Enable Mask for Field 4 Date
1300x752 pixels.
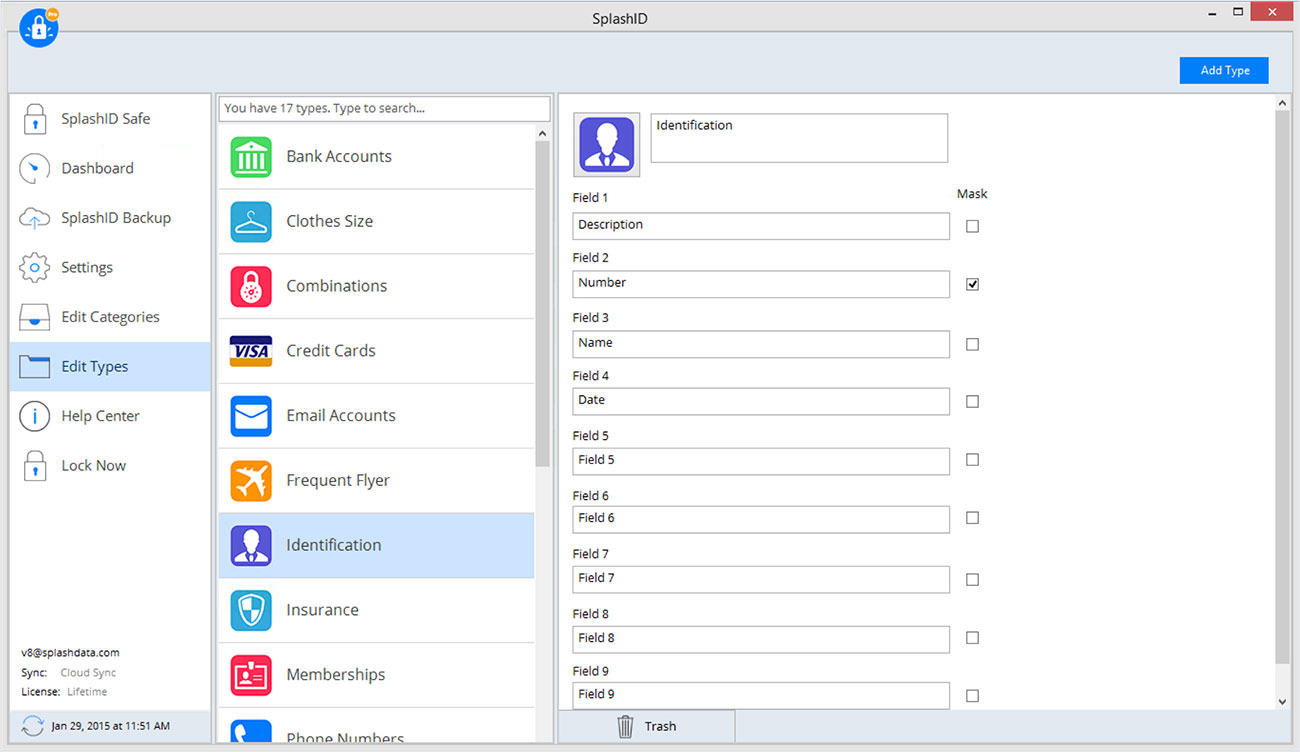pos(972,401)
